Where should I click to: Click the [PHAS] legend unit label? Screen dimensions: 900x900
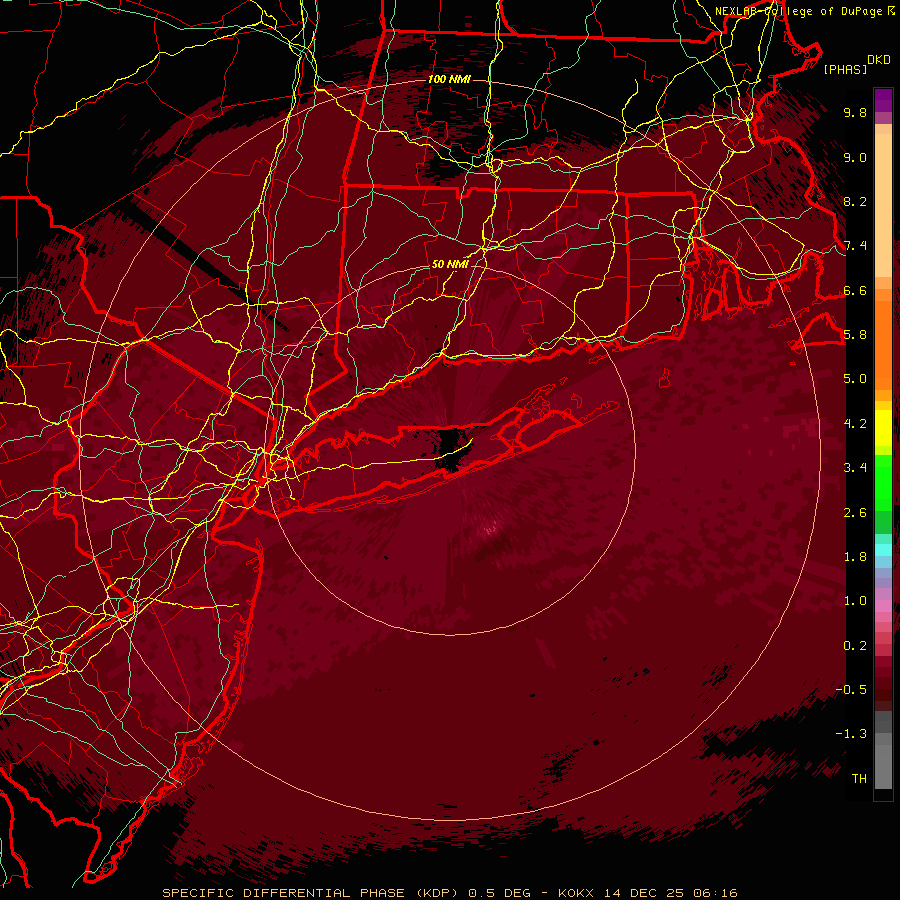[x=845, y=69]
